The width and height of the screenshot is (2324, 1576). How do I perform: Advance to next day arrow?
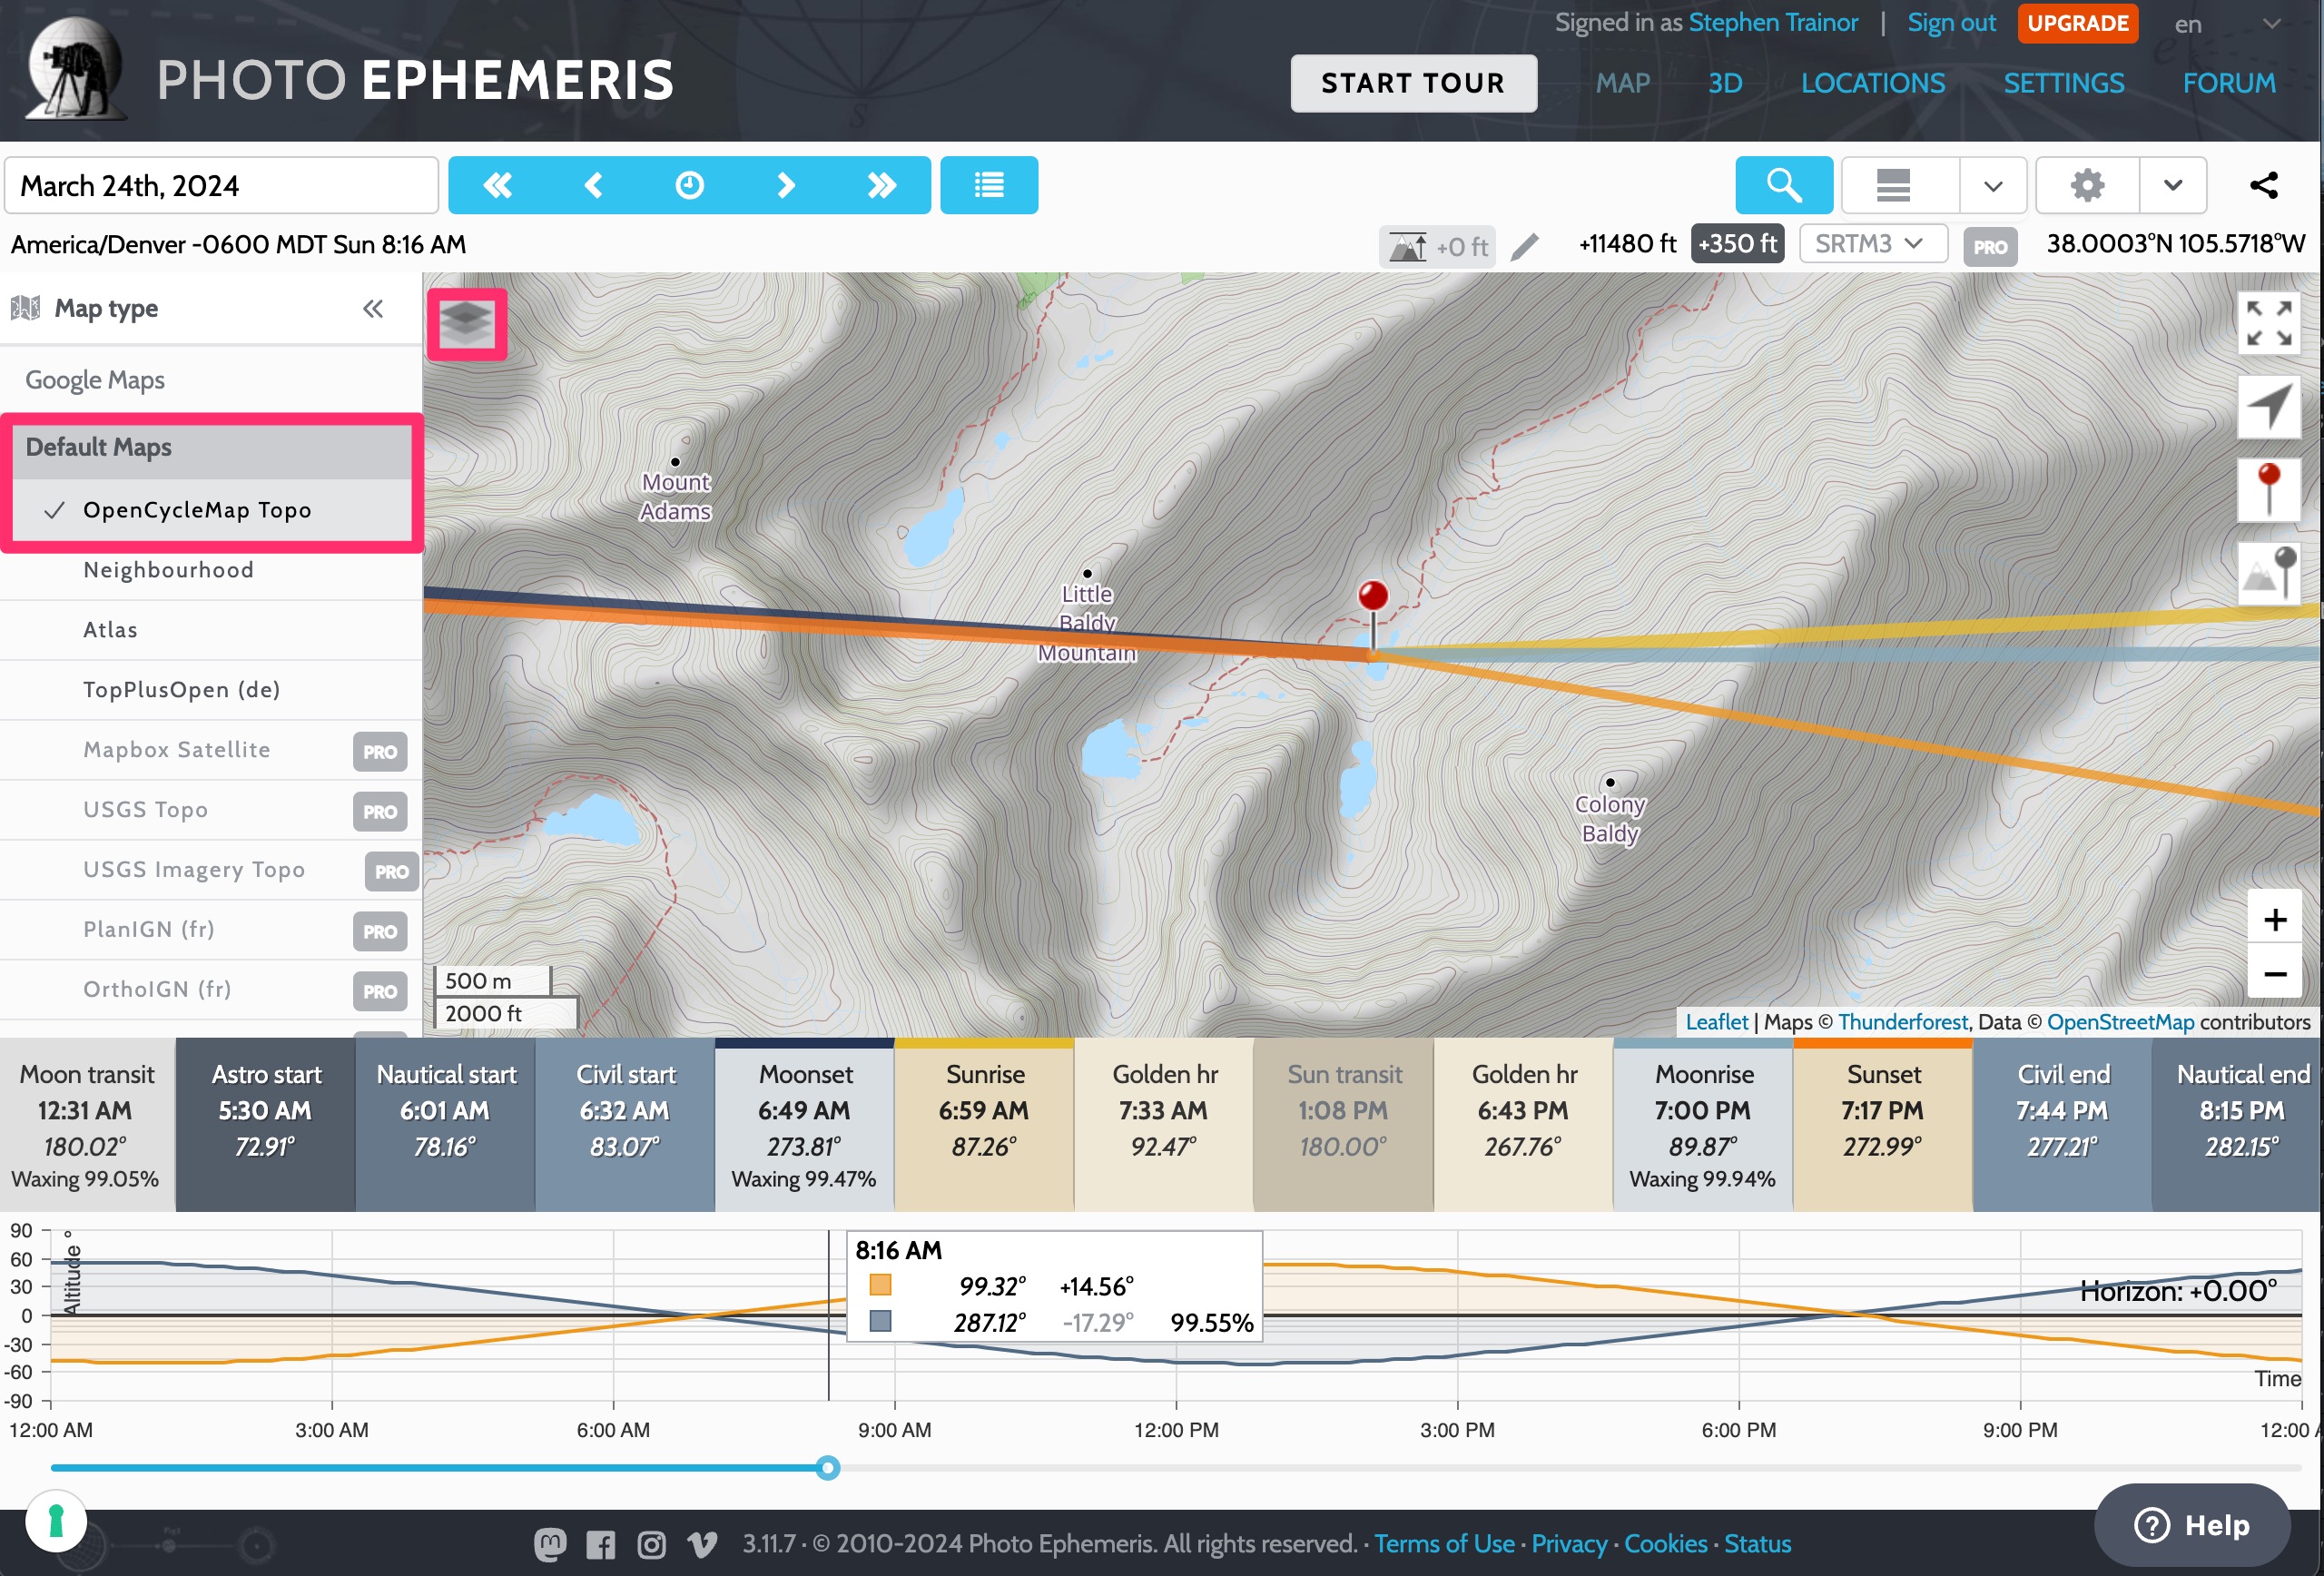[x=786, y=185]
